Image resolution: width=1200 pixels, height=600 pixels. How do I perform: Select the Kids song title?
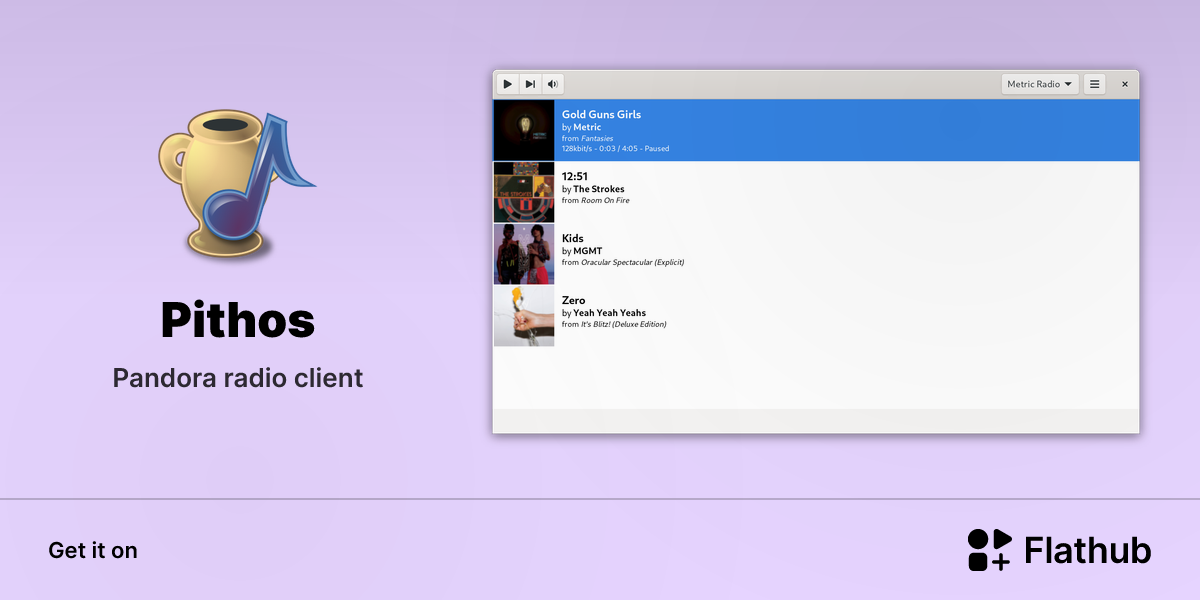(573, 238)
